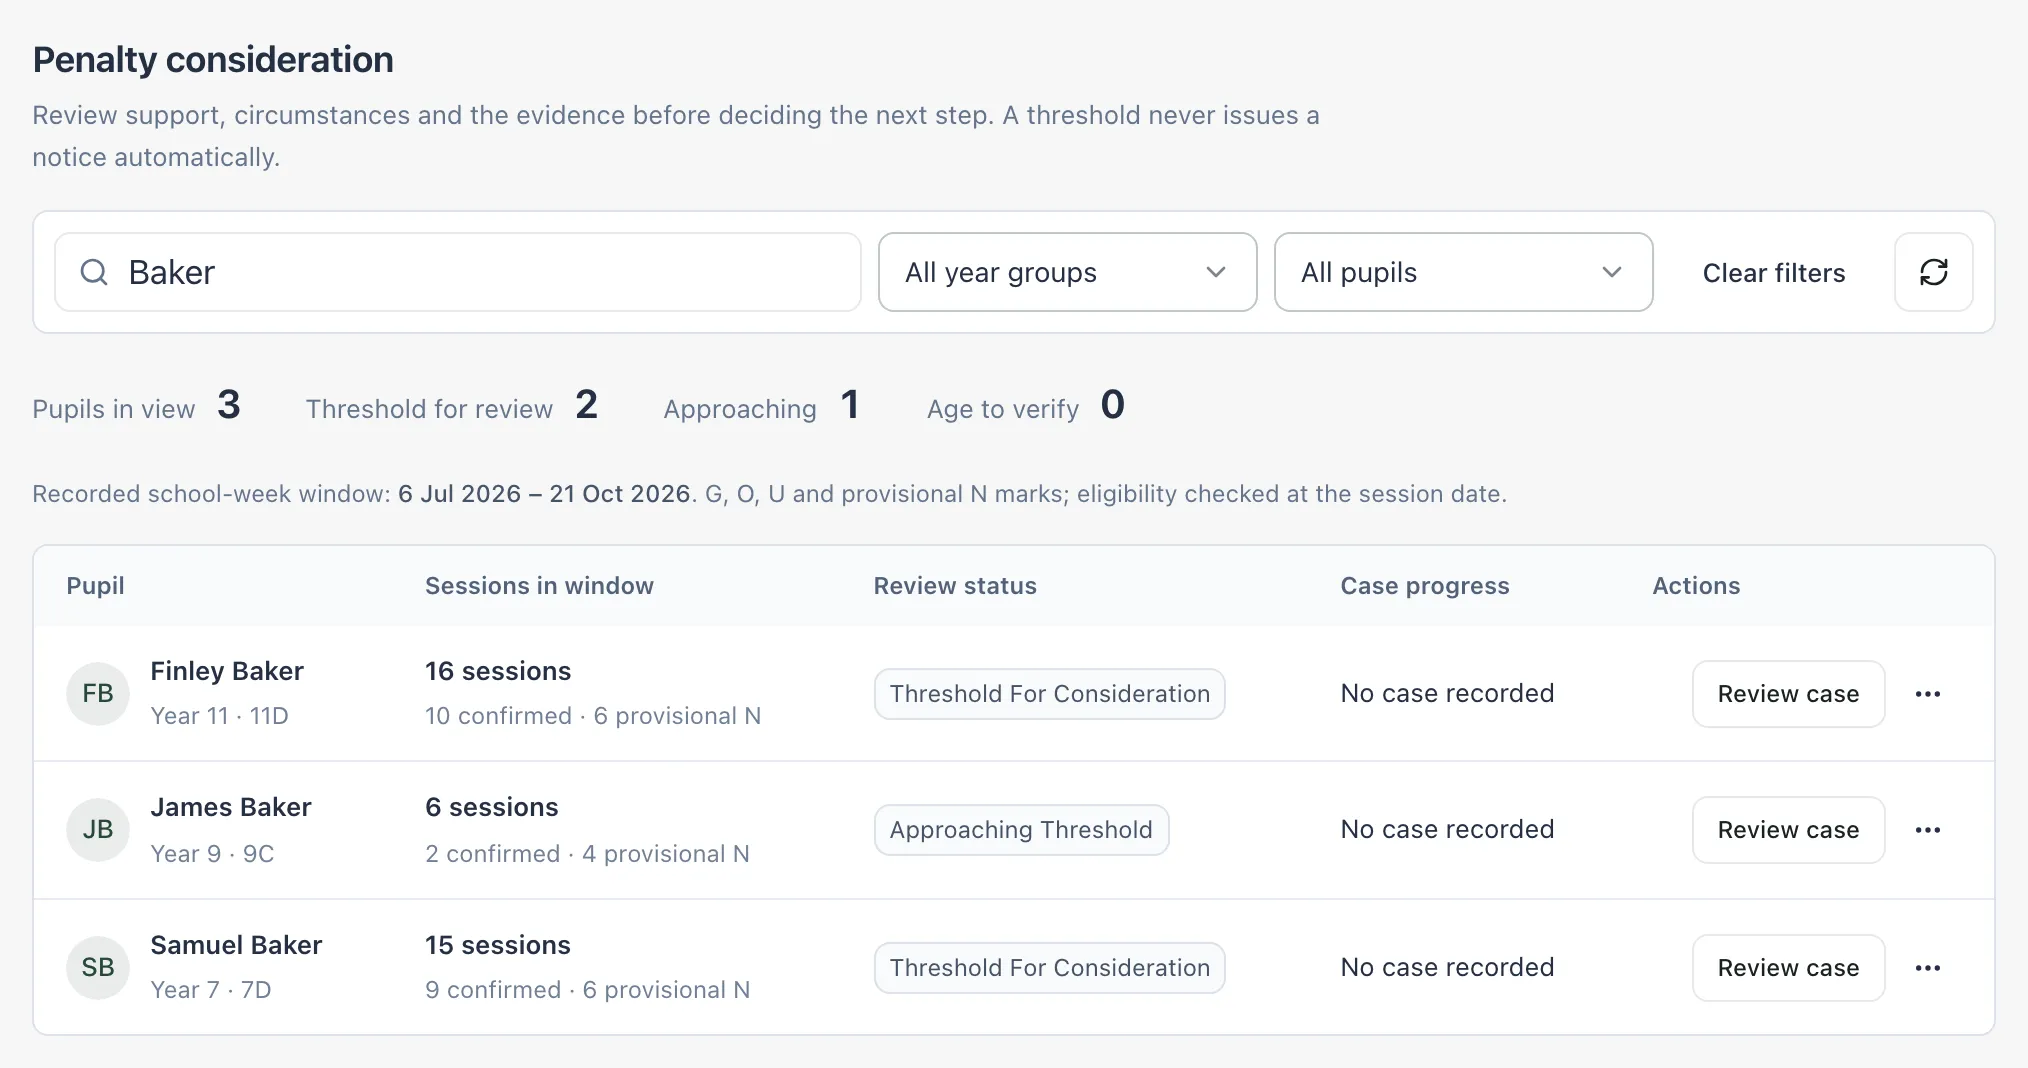
Task: Focus the pupil search field containing Baker
Action: (x=458, y=272)
